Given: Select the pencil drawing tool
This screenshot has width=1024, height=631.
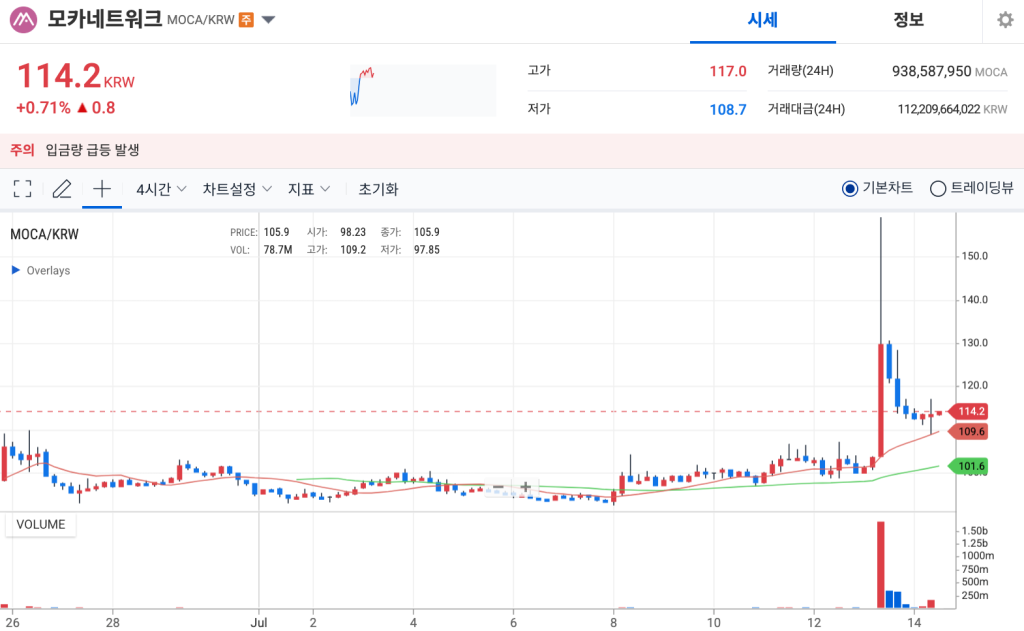Looking at the screenshot, I should pos(62,189).
